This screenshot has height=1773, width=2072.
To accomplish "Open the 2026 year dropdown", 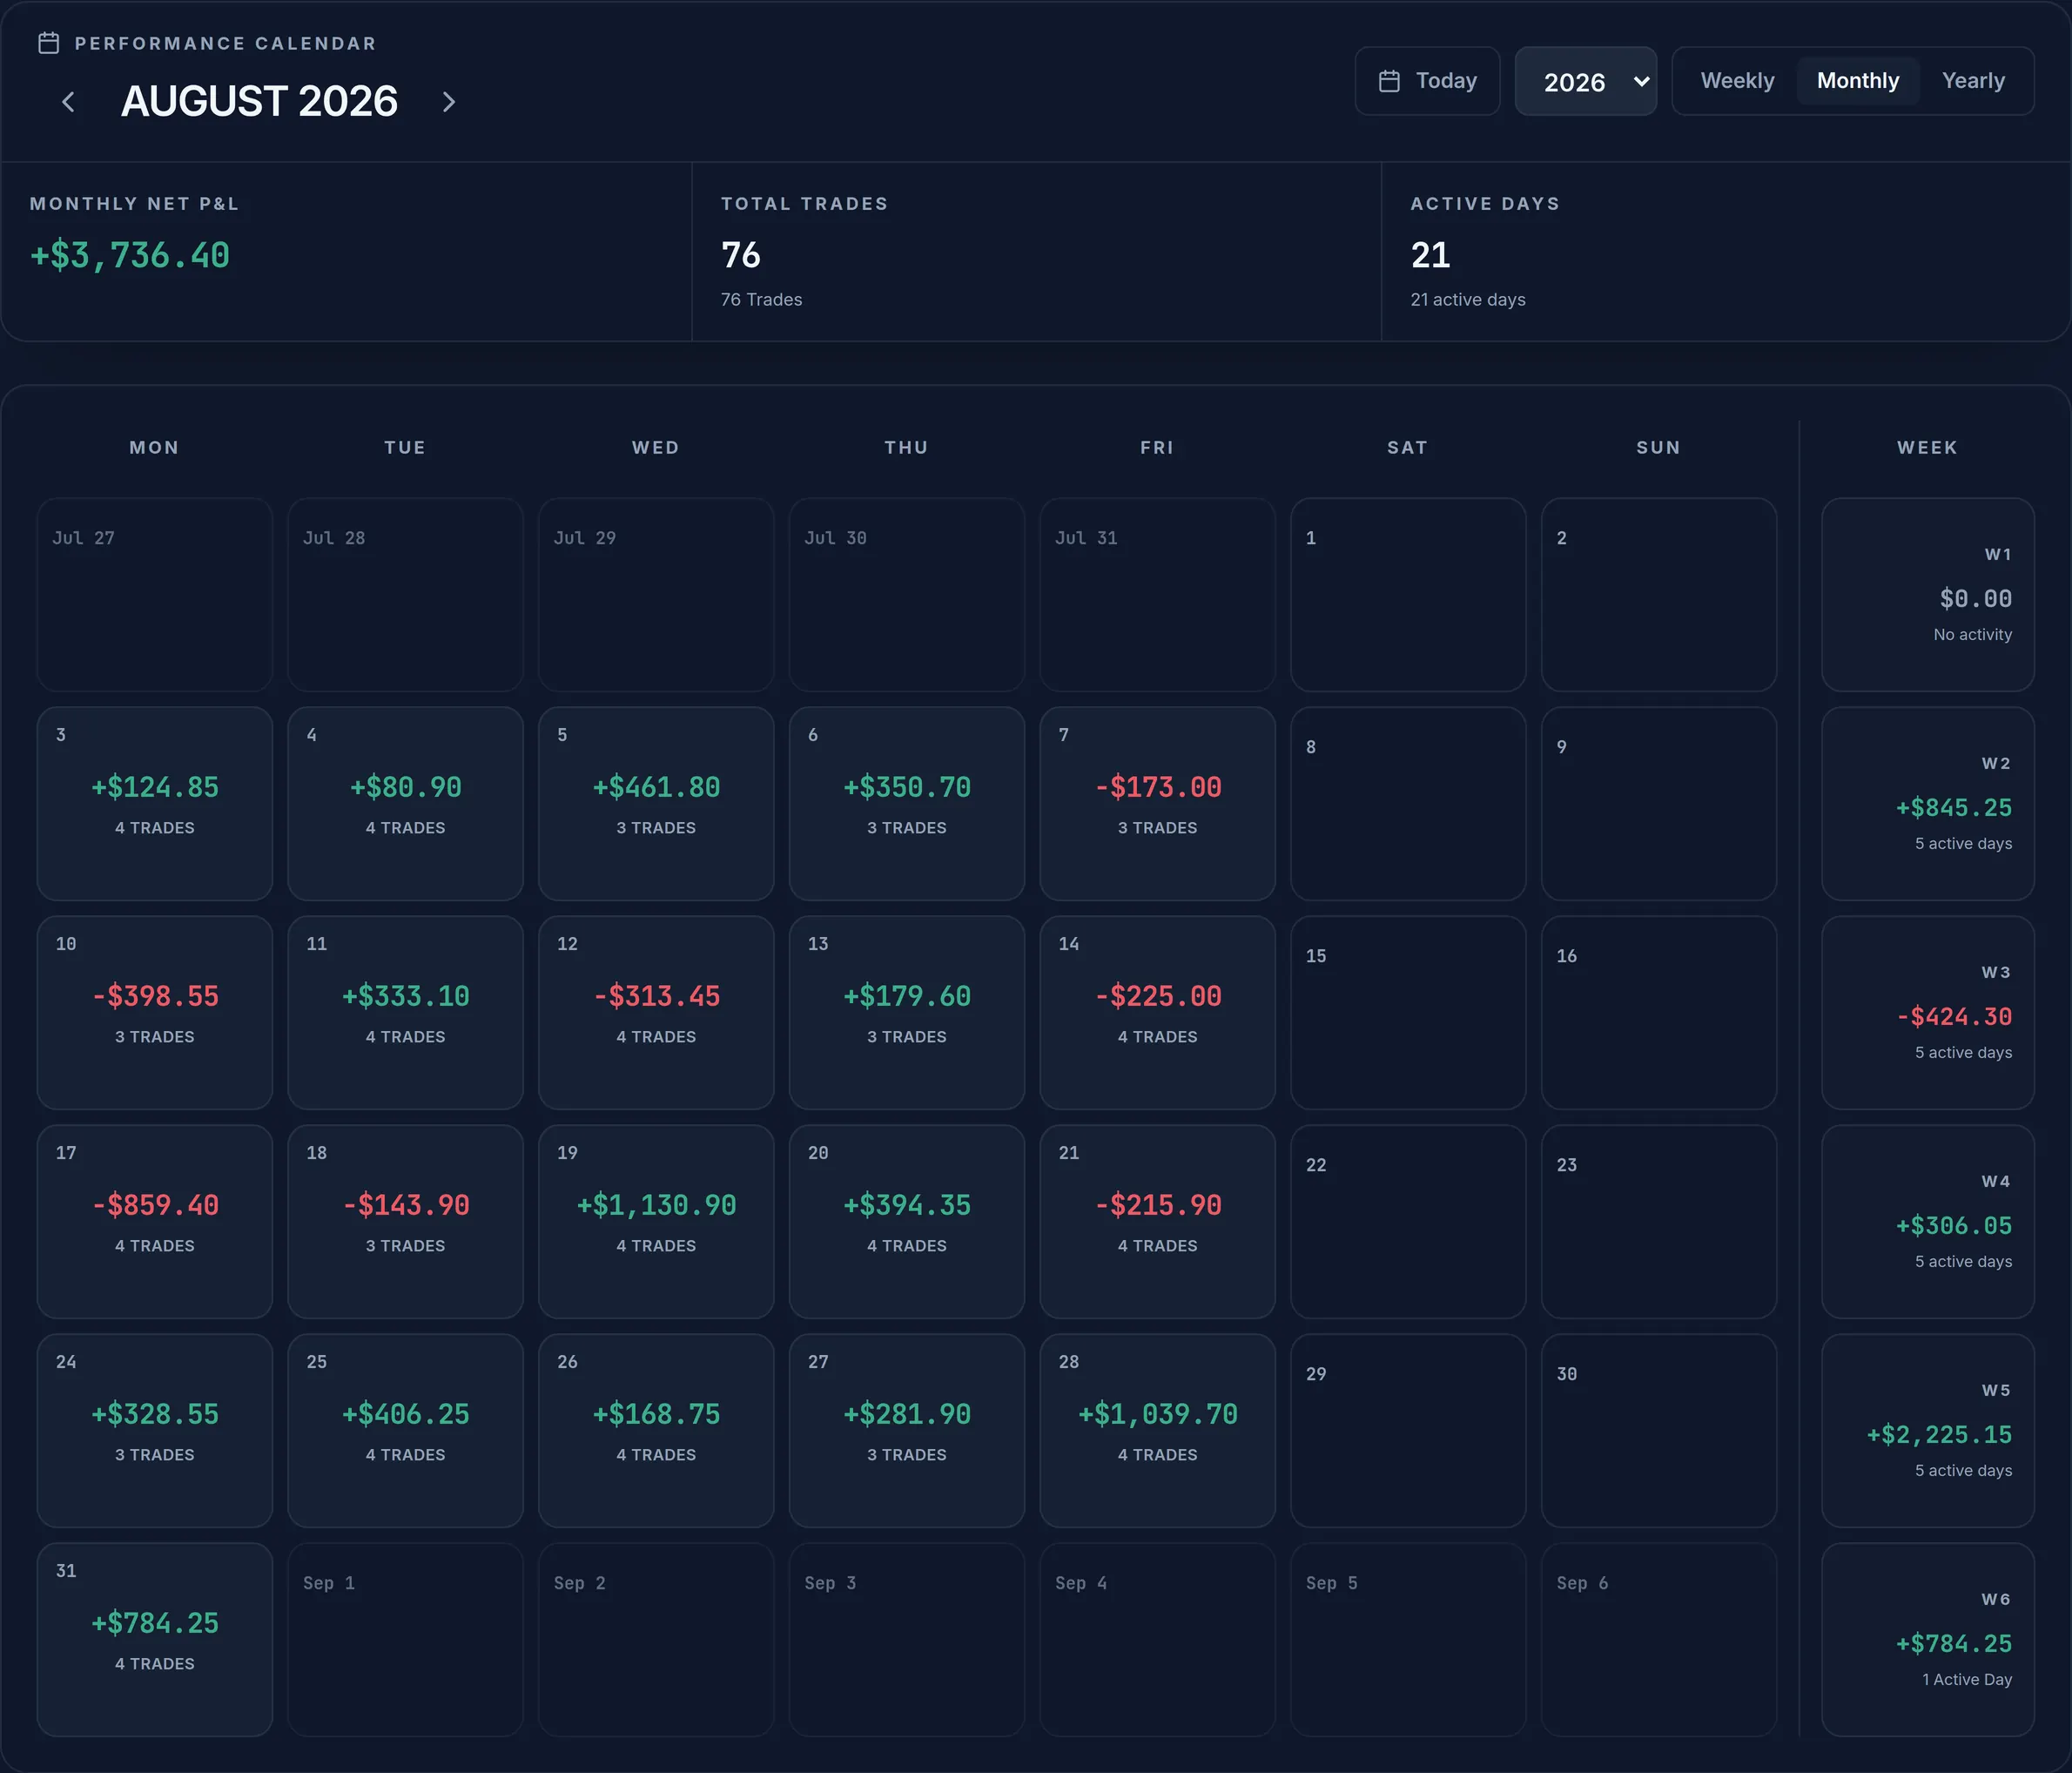I will [x=1585, y=81].
